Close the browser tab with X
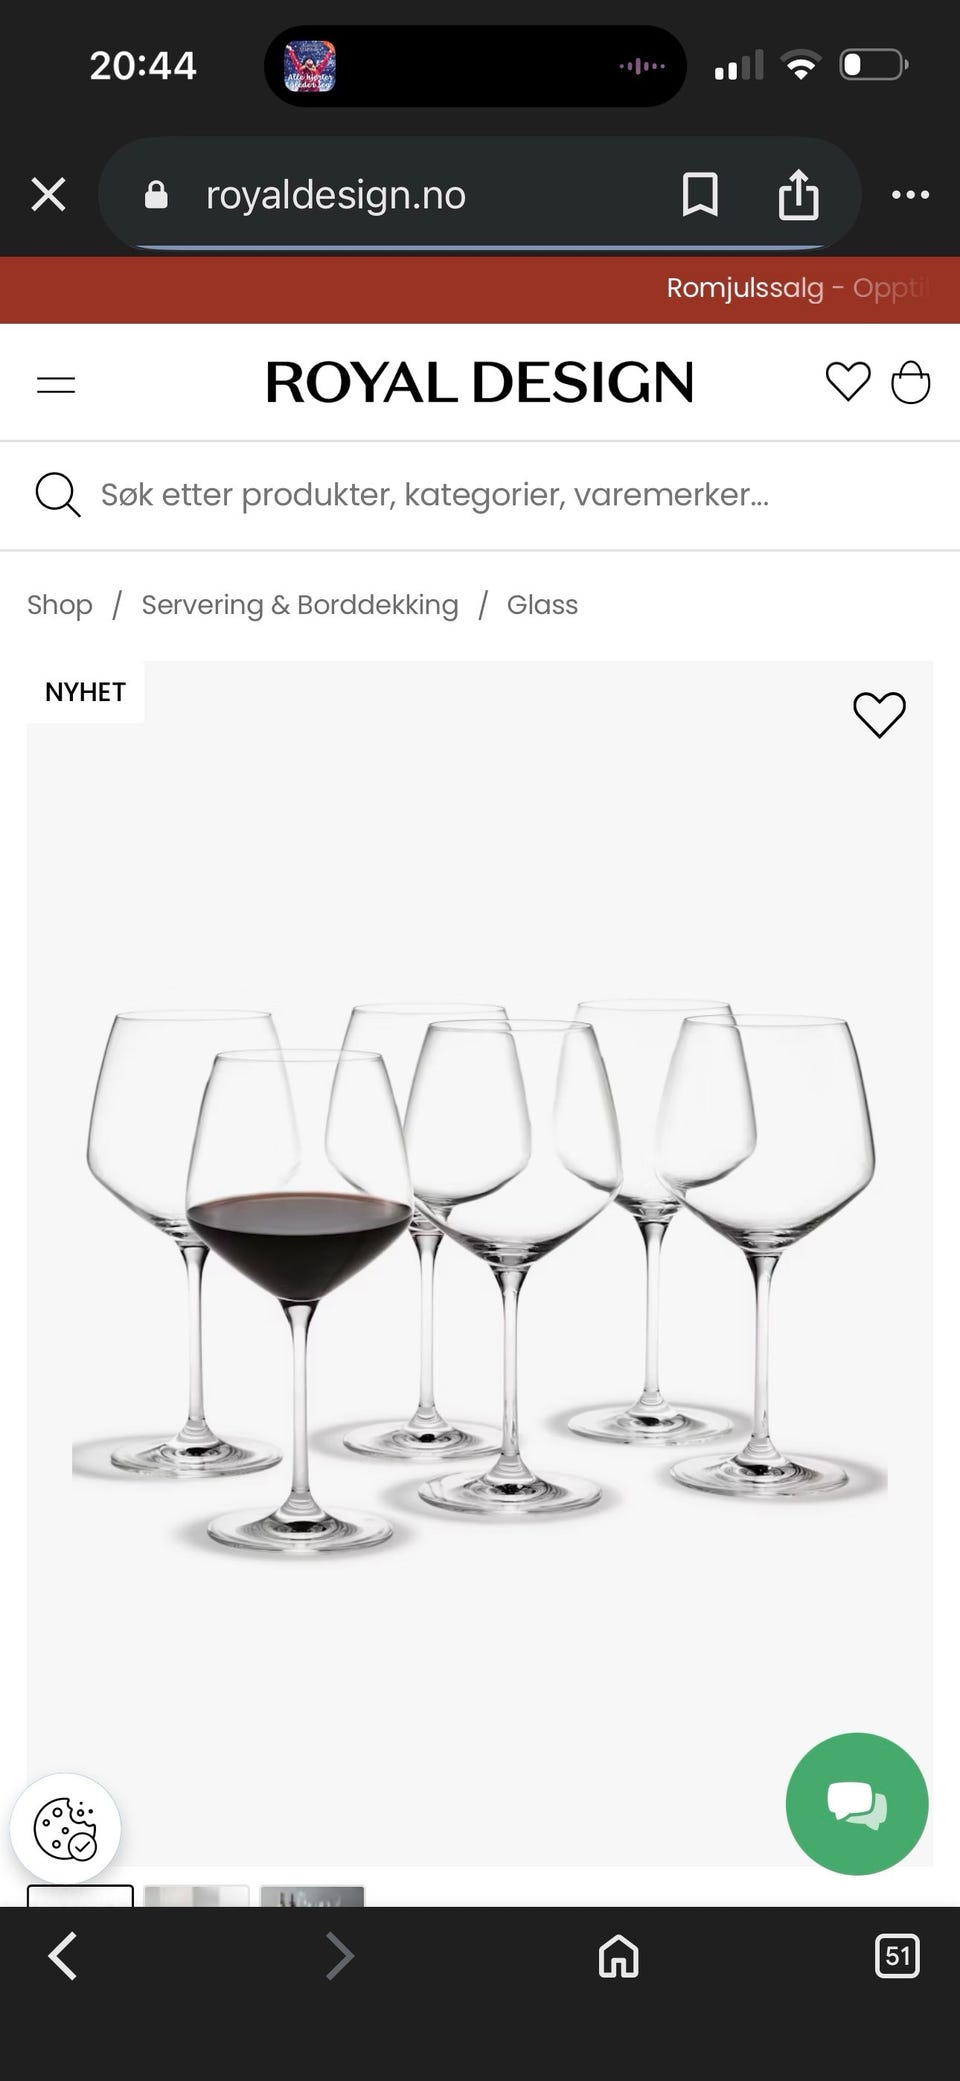Screen dimensions: 960x2081 [48, 195]
